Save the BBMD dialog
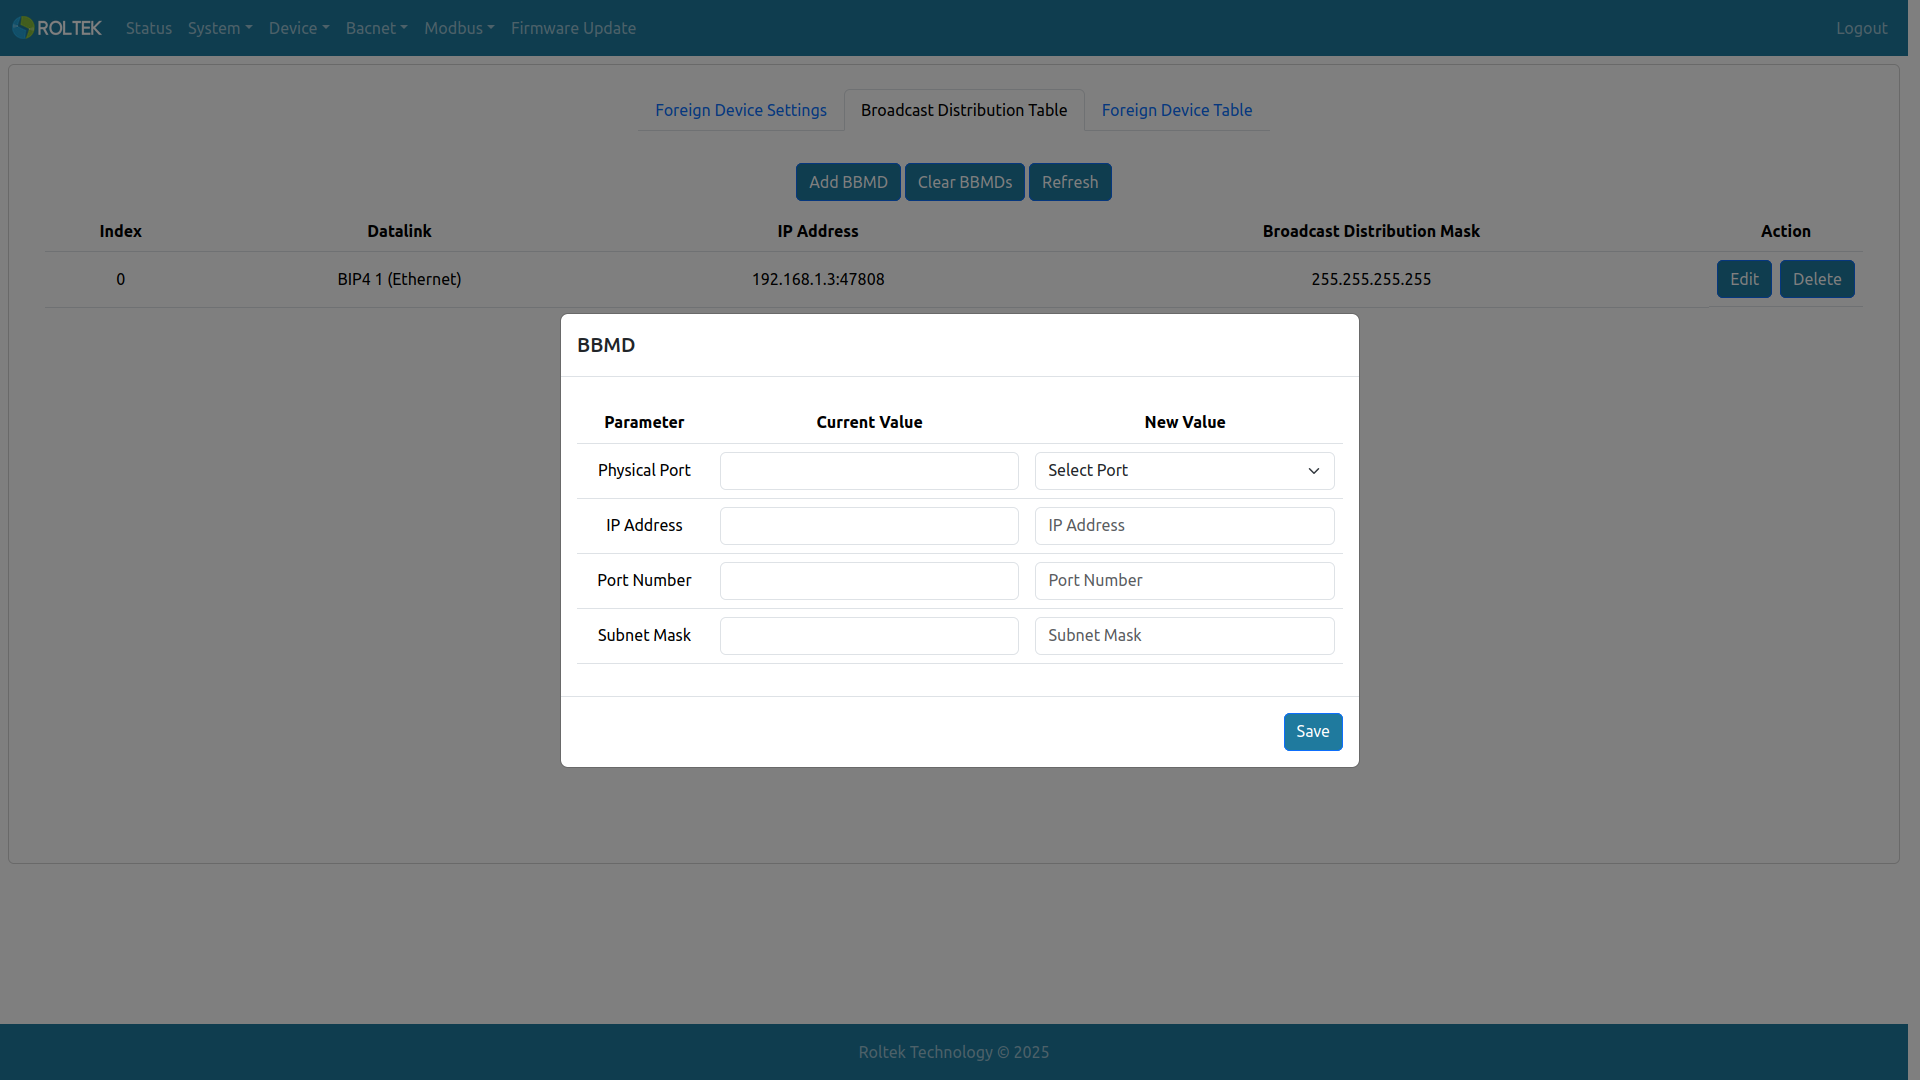Viewport: 1920px width, 1080px height. tap(1313, 732)
